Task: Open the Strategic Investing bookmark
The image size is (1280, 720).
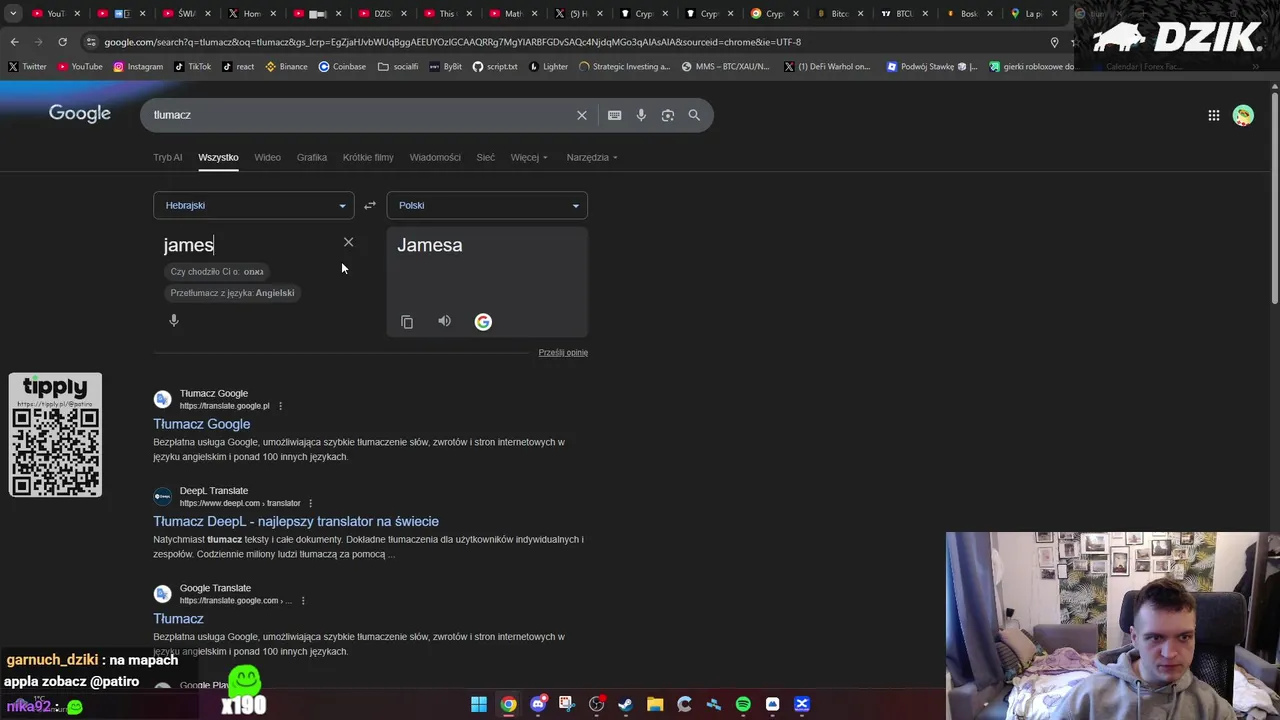Action: [625, 67]
